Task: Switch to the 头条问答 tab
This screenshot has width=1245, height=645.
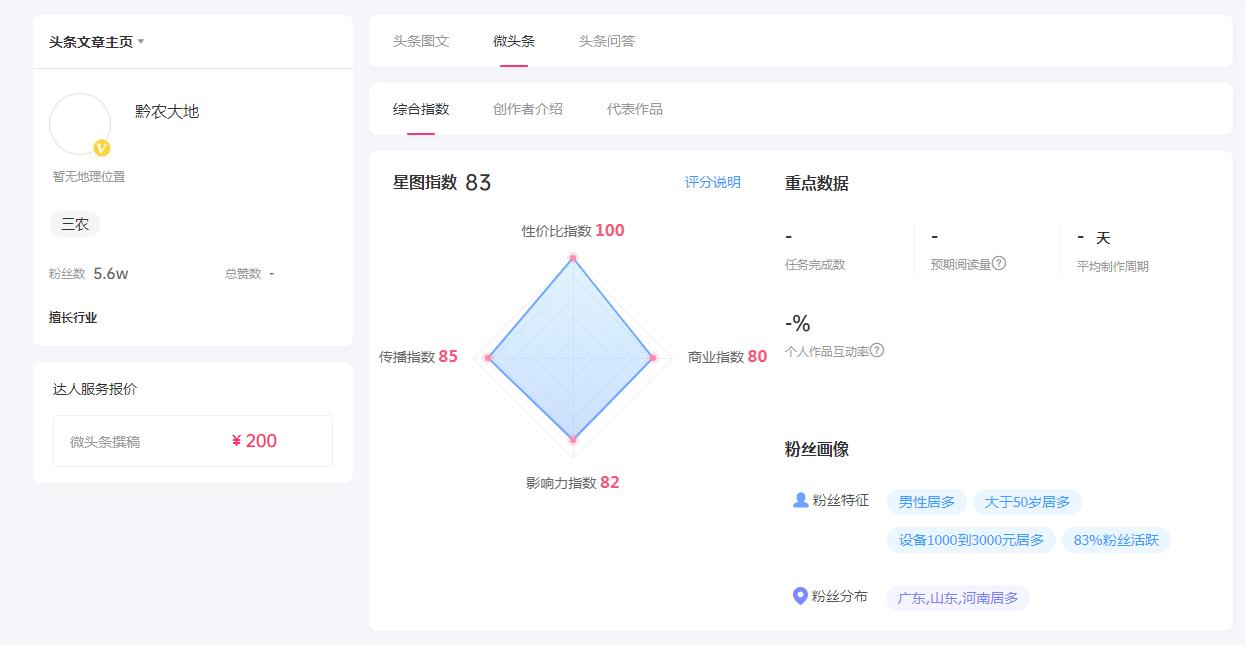Action: click(x=609, y=41)
